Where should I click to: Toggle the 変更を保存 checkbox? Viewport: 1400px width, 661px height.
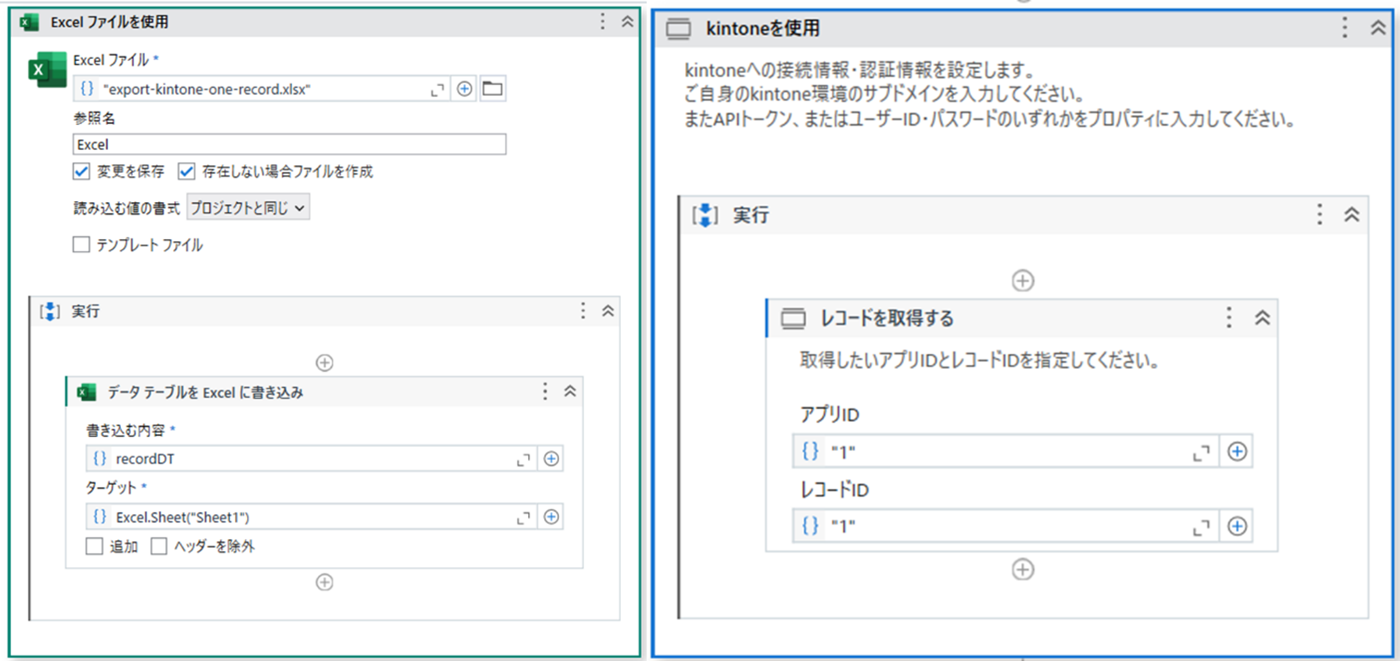[x=82, y=171]
